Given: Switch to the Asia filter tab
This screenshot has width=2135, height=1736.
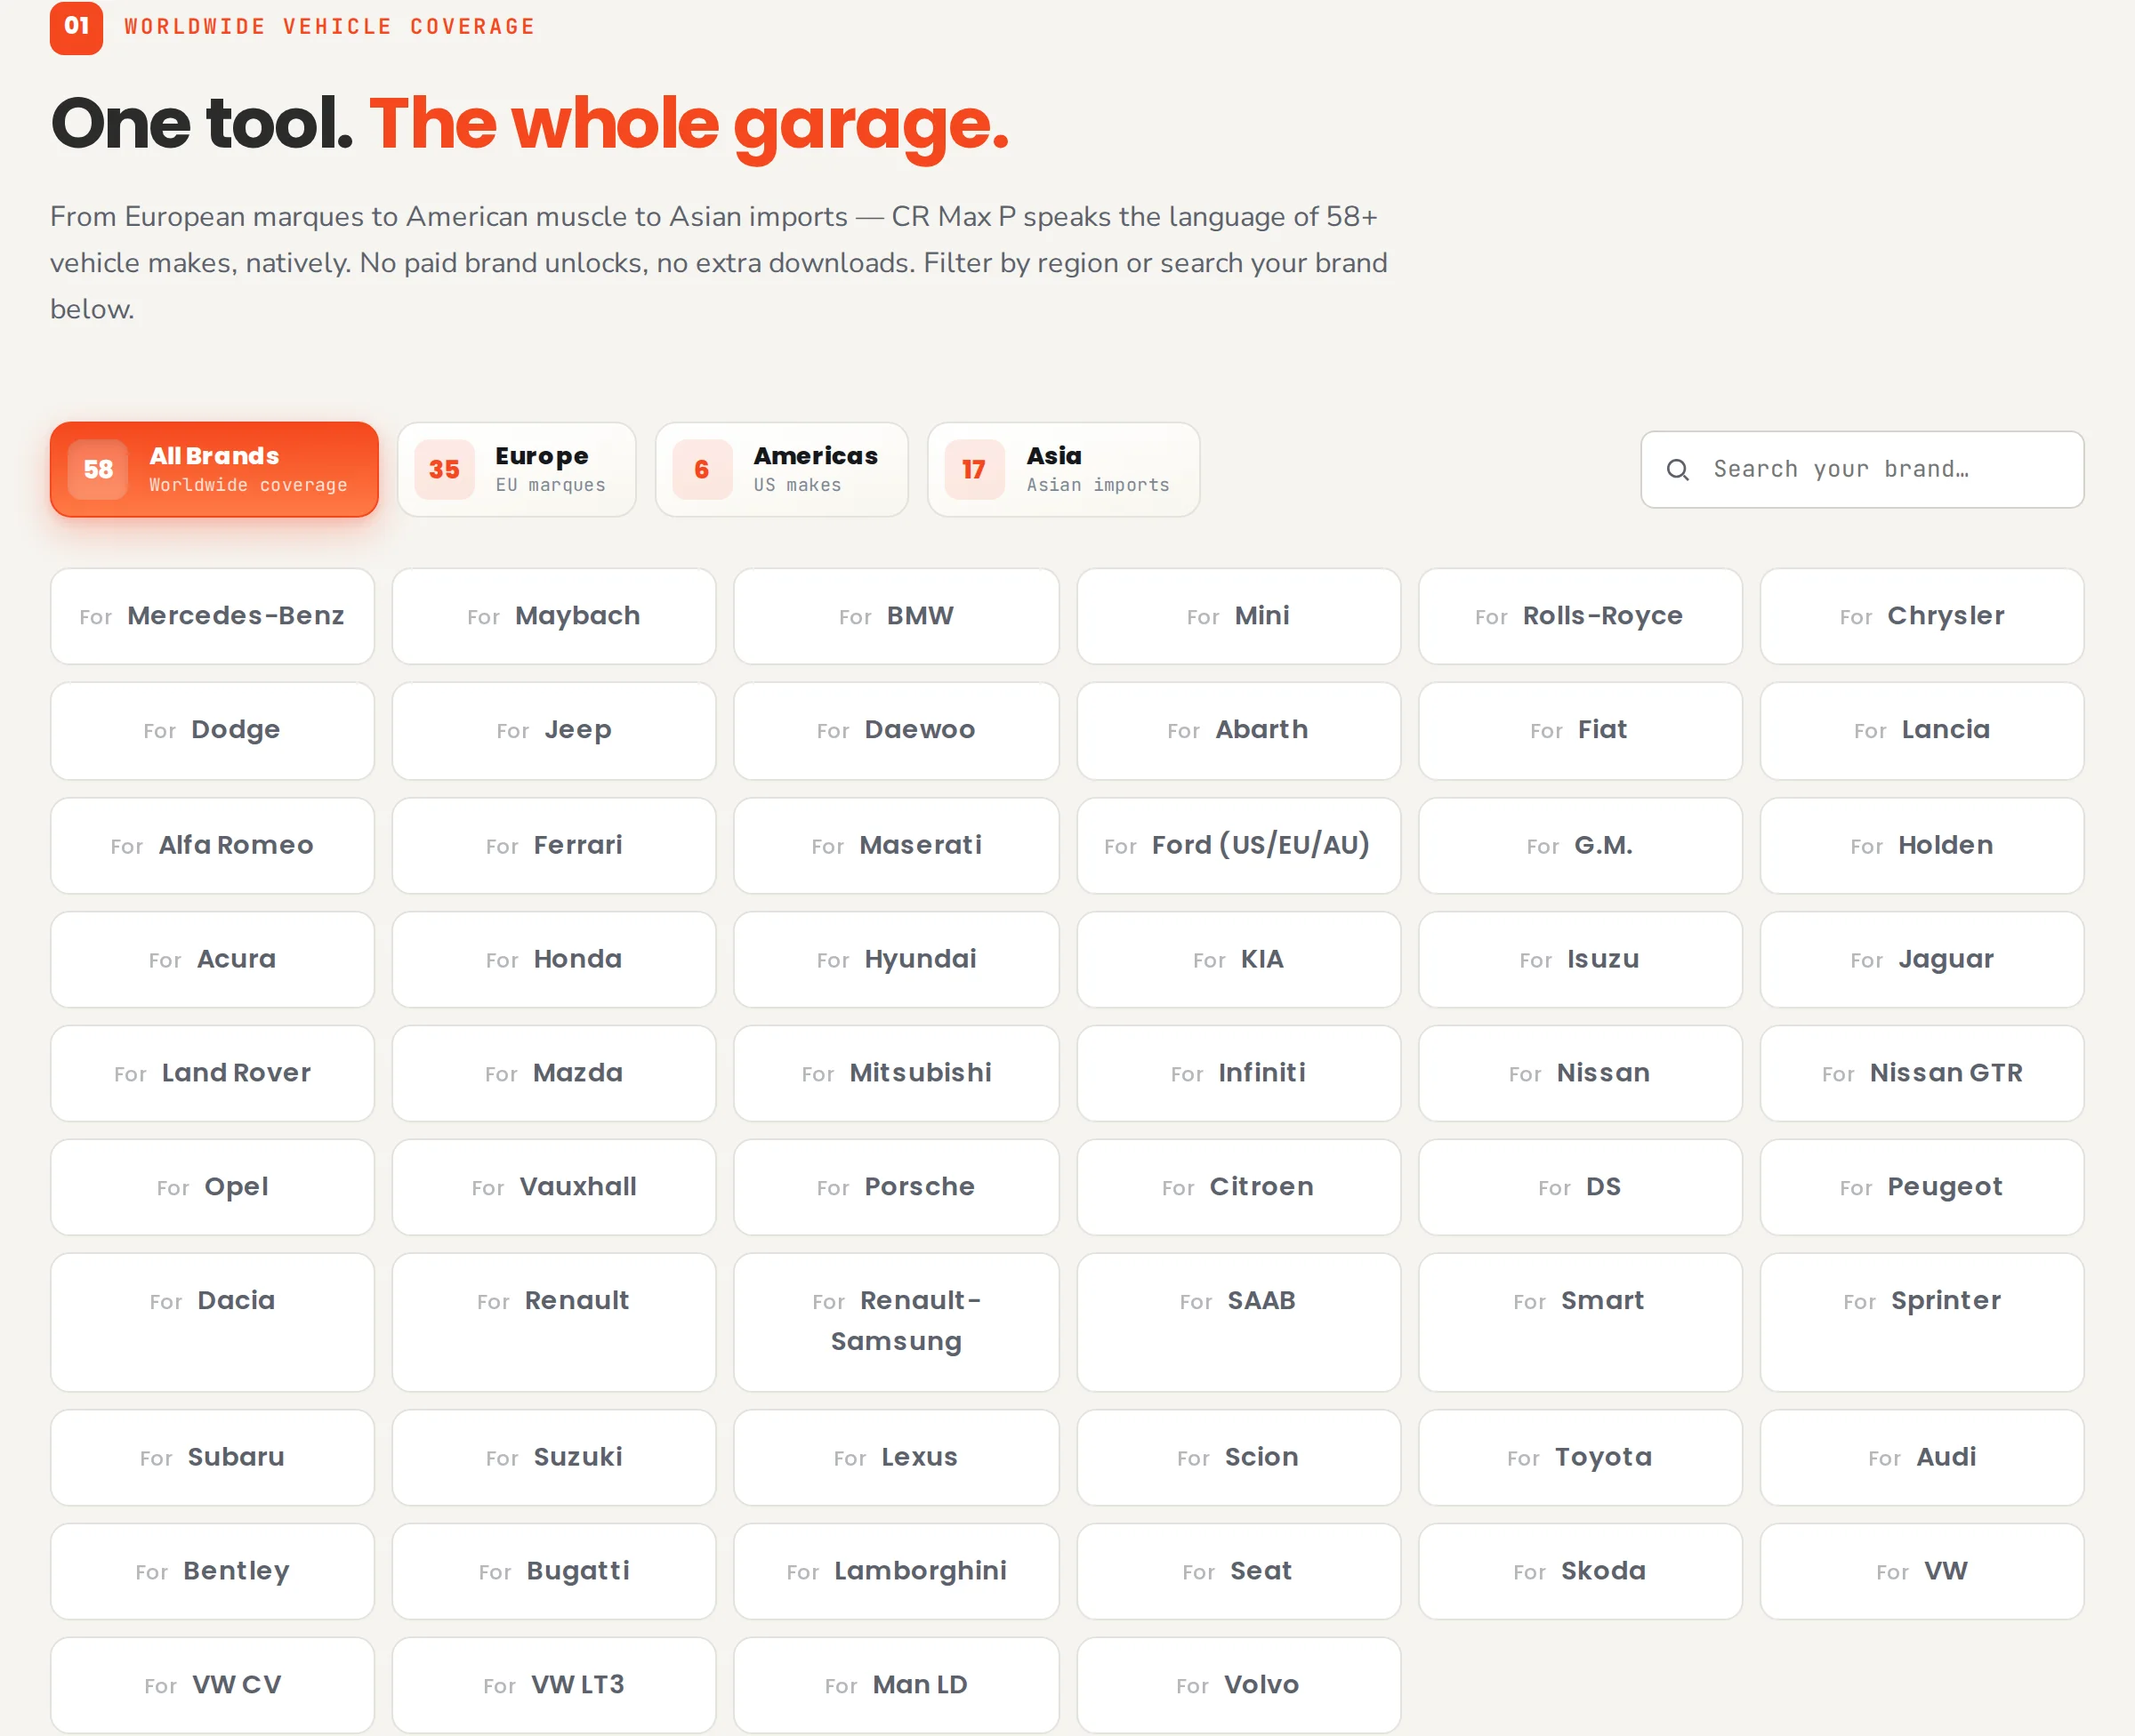Looking at the screenshot, I should [1063, 469].
